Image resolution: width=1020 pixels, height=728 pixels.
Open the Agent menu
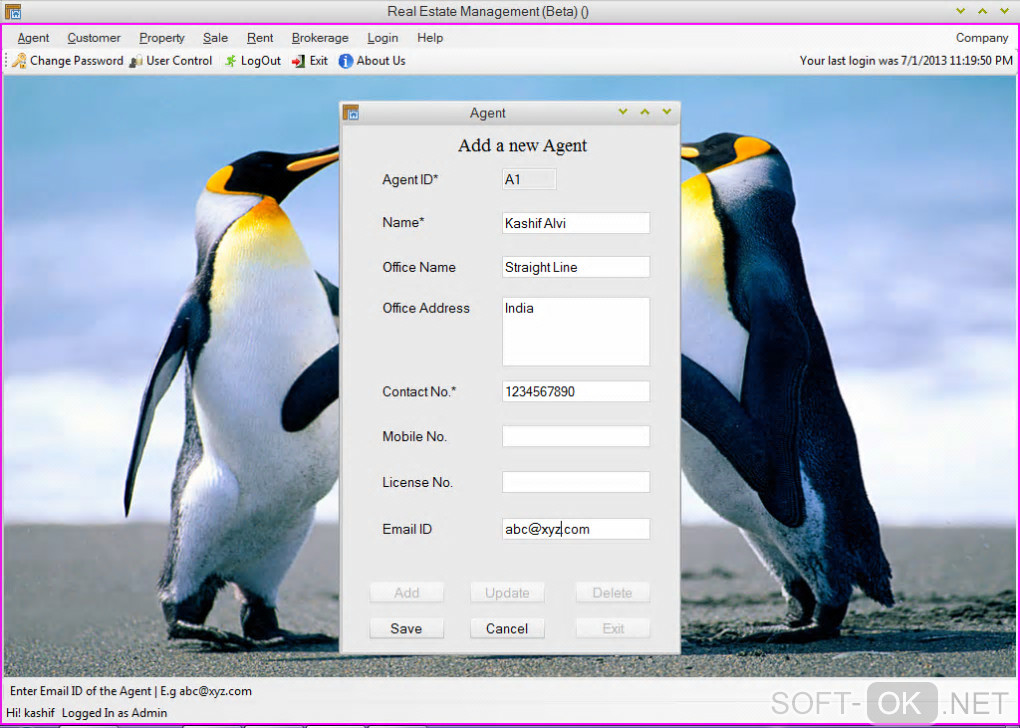(x=33, y=38)
